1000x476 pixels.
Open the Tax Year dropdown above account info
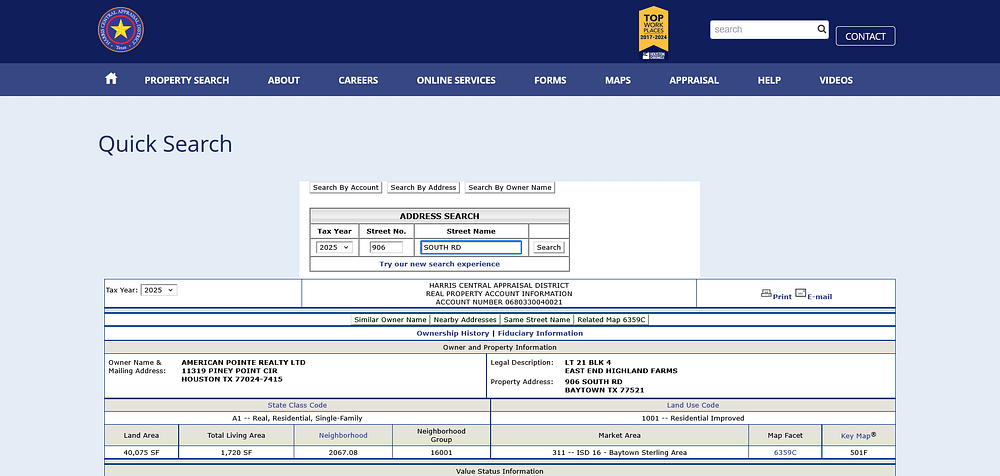(x=158, y=290)
